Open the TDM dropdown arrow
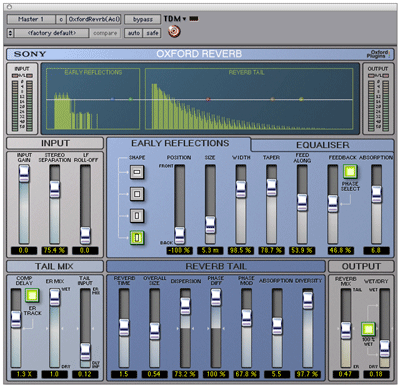The image size is (400, 387). [x=184, y=19]
